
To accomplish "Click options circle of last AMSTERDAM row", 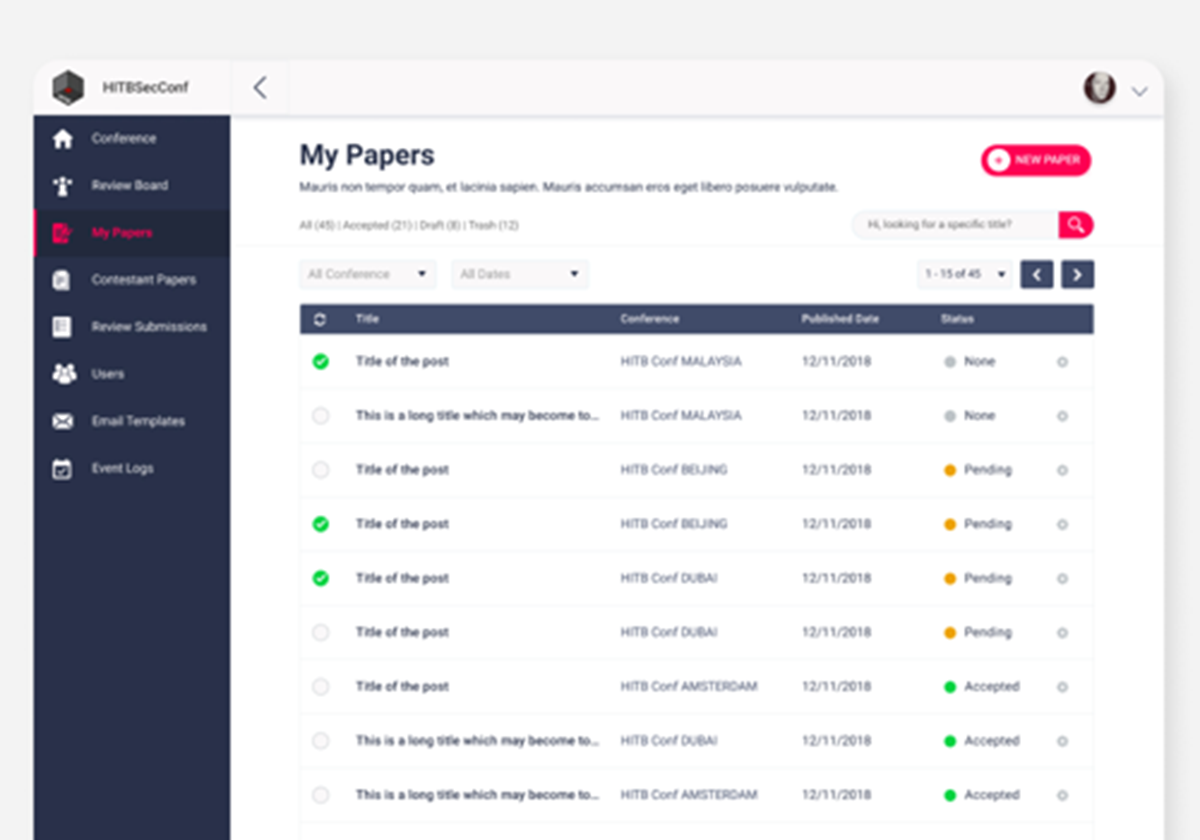I will click(1062, 795).
